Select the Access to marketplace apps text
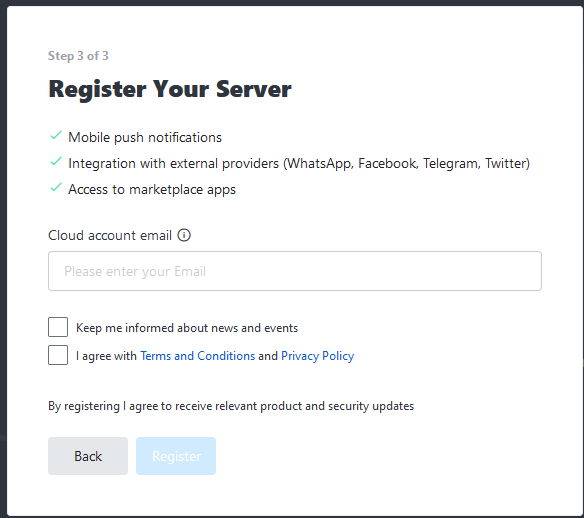 coord(152,190)
